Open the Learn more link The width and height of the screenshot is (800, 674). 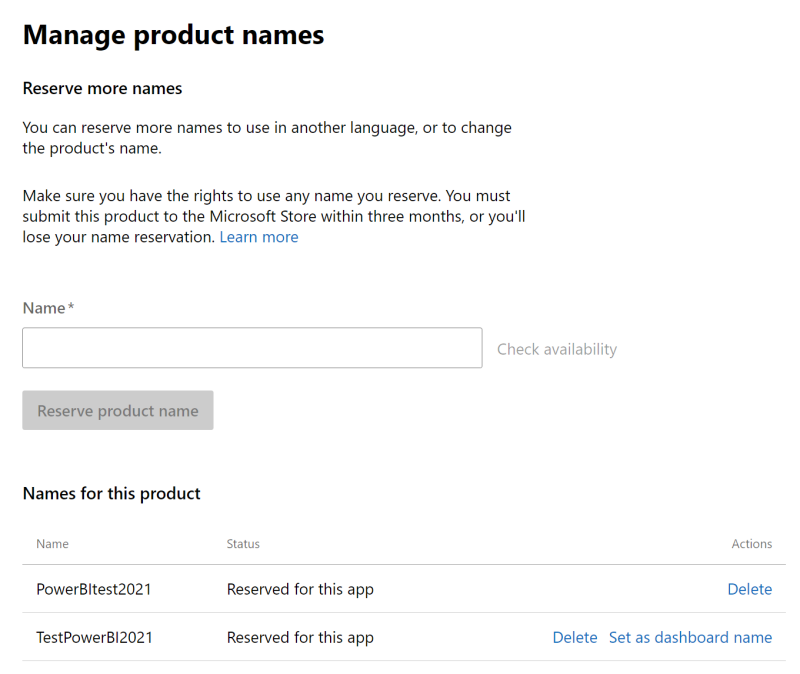click(259, 237)
